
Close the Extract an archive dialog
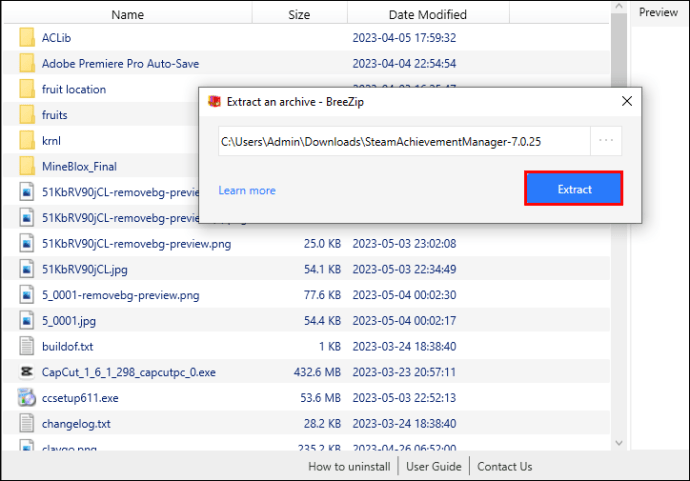click(627, 101)
